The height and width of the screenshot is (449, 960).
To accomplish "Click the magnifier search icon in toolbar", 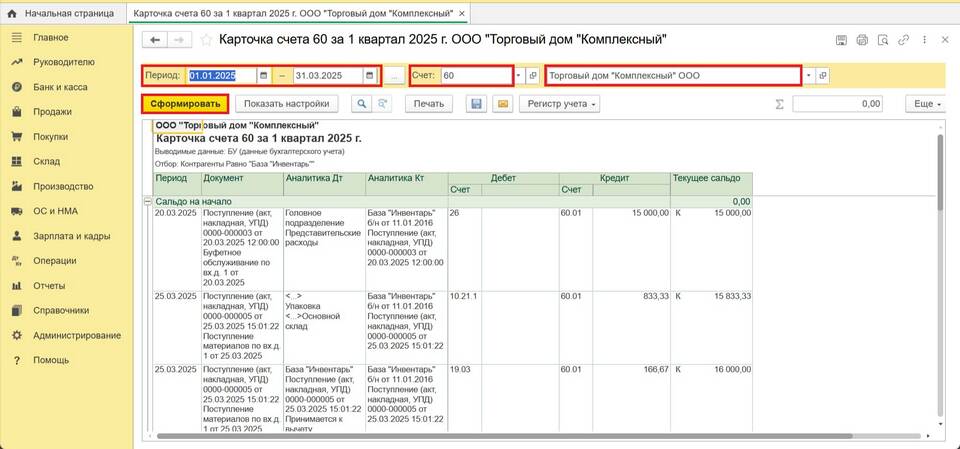I will 360,104.
